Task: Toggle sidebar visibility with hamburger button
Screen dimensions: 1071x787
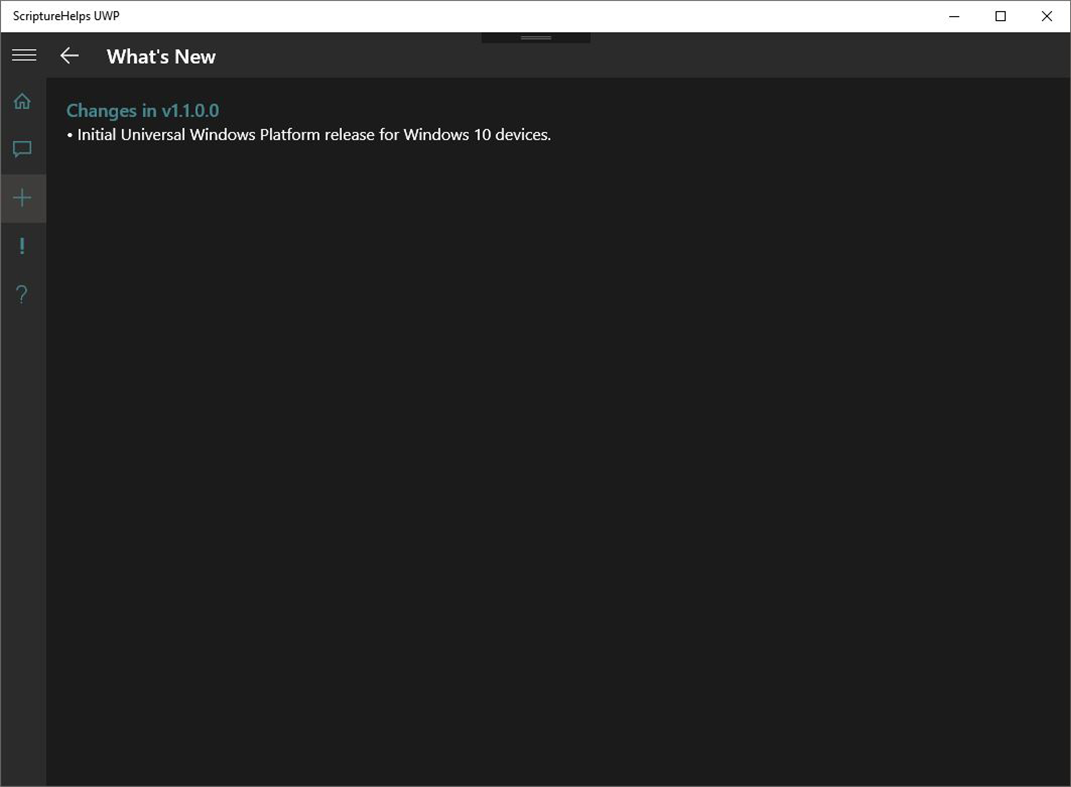Action: click(x=24, y=55)
